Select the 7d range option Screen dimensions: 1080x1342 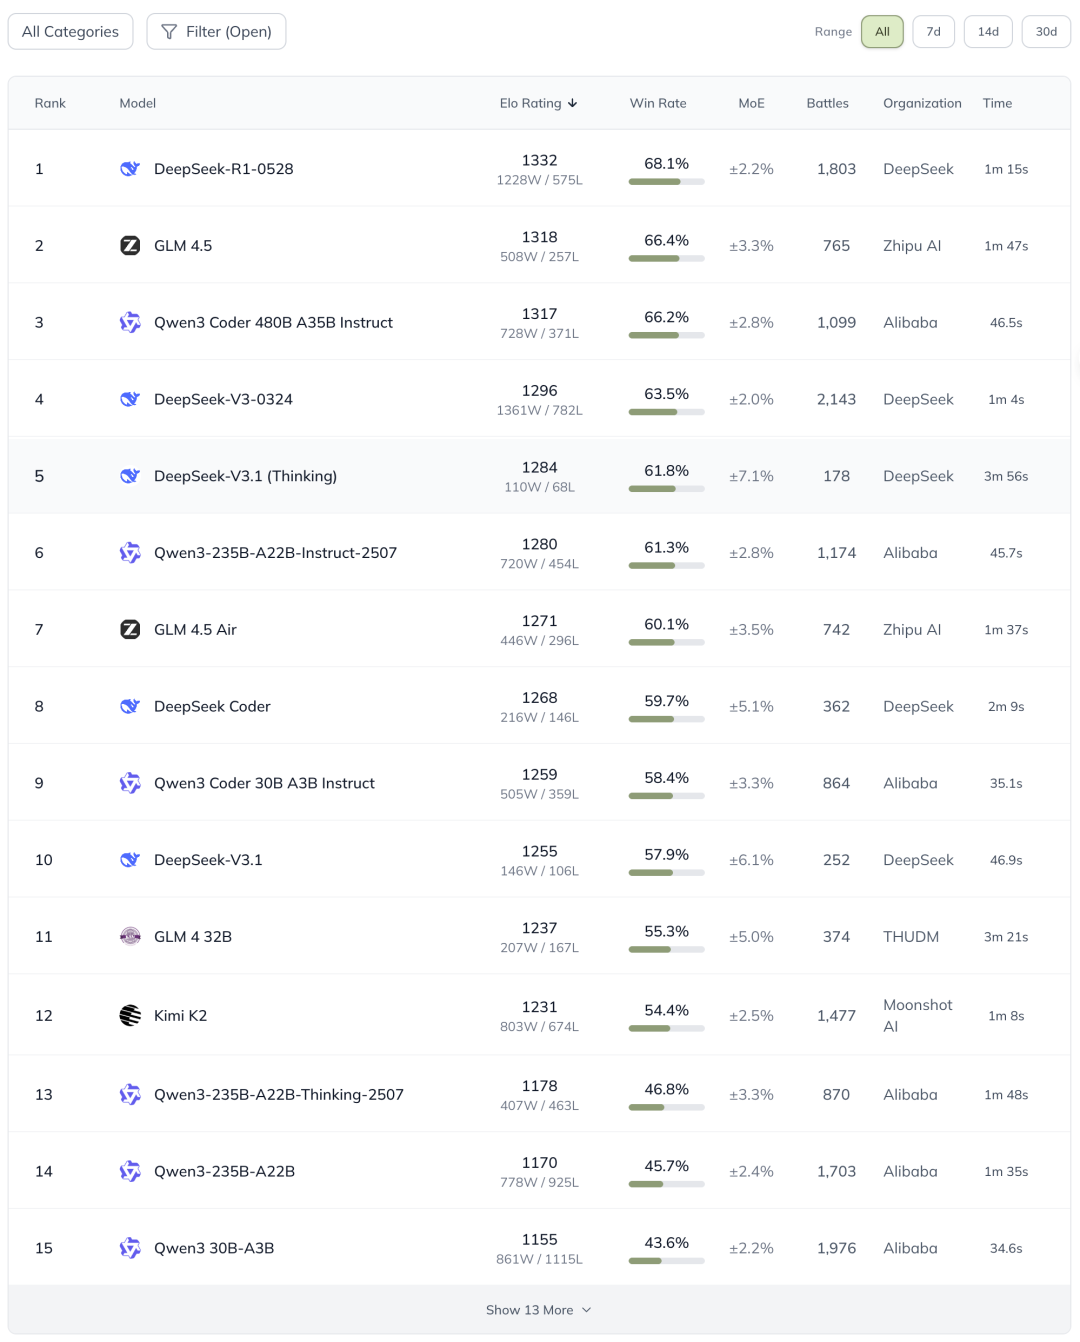[x=933, y=32]
